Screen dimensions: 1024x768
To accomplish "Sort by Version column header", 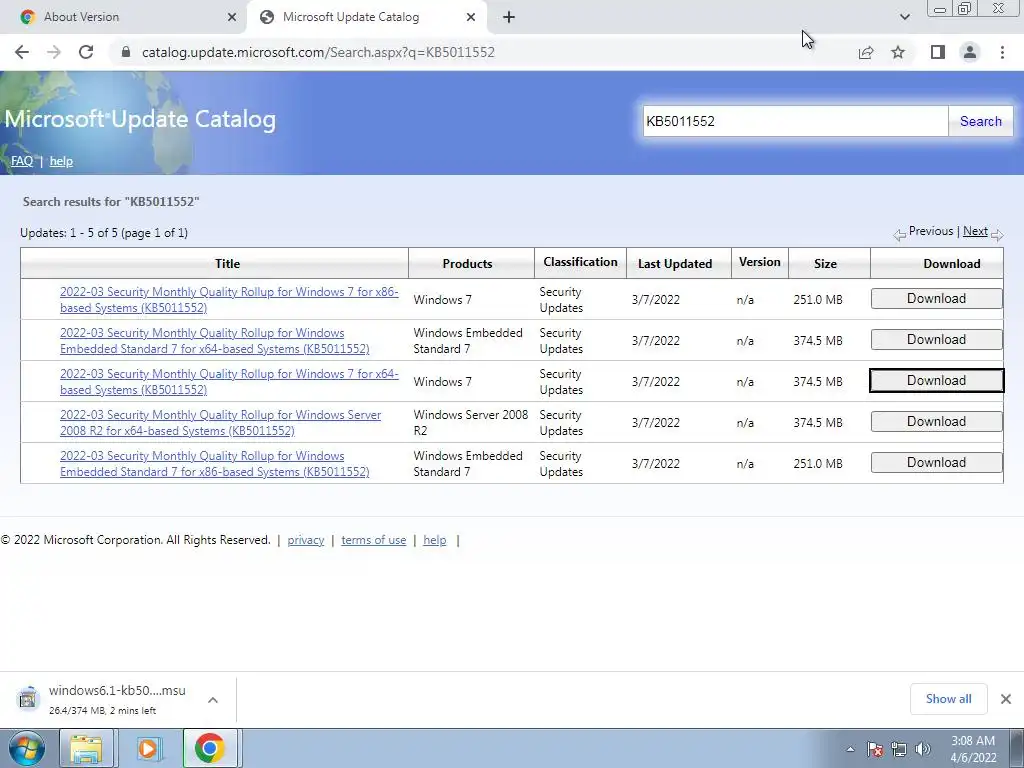I will point(760,262).
